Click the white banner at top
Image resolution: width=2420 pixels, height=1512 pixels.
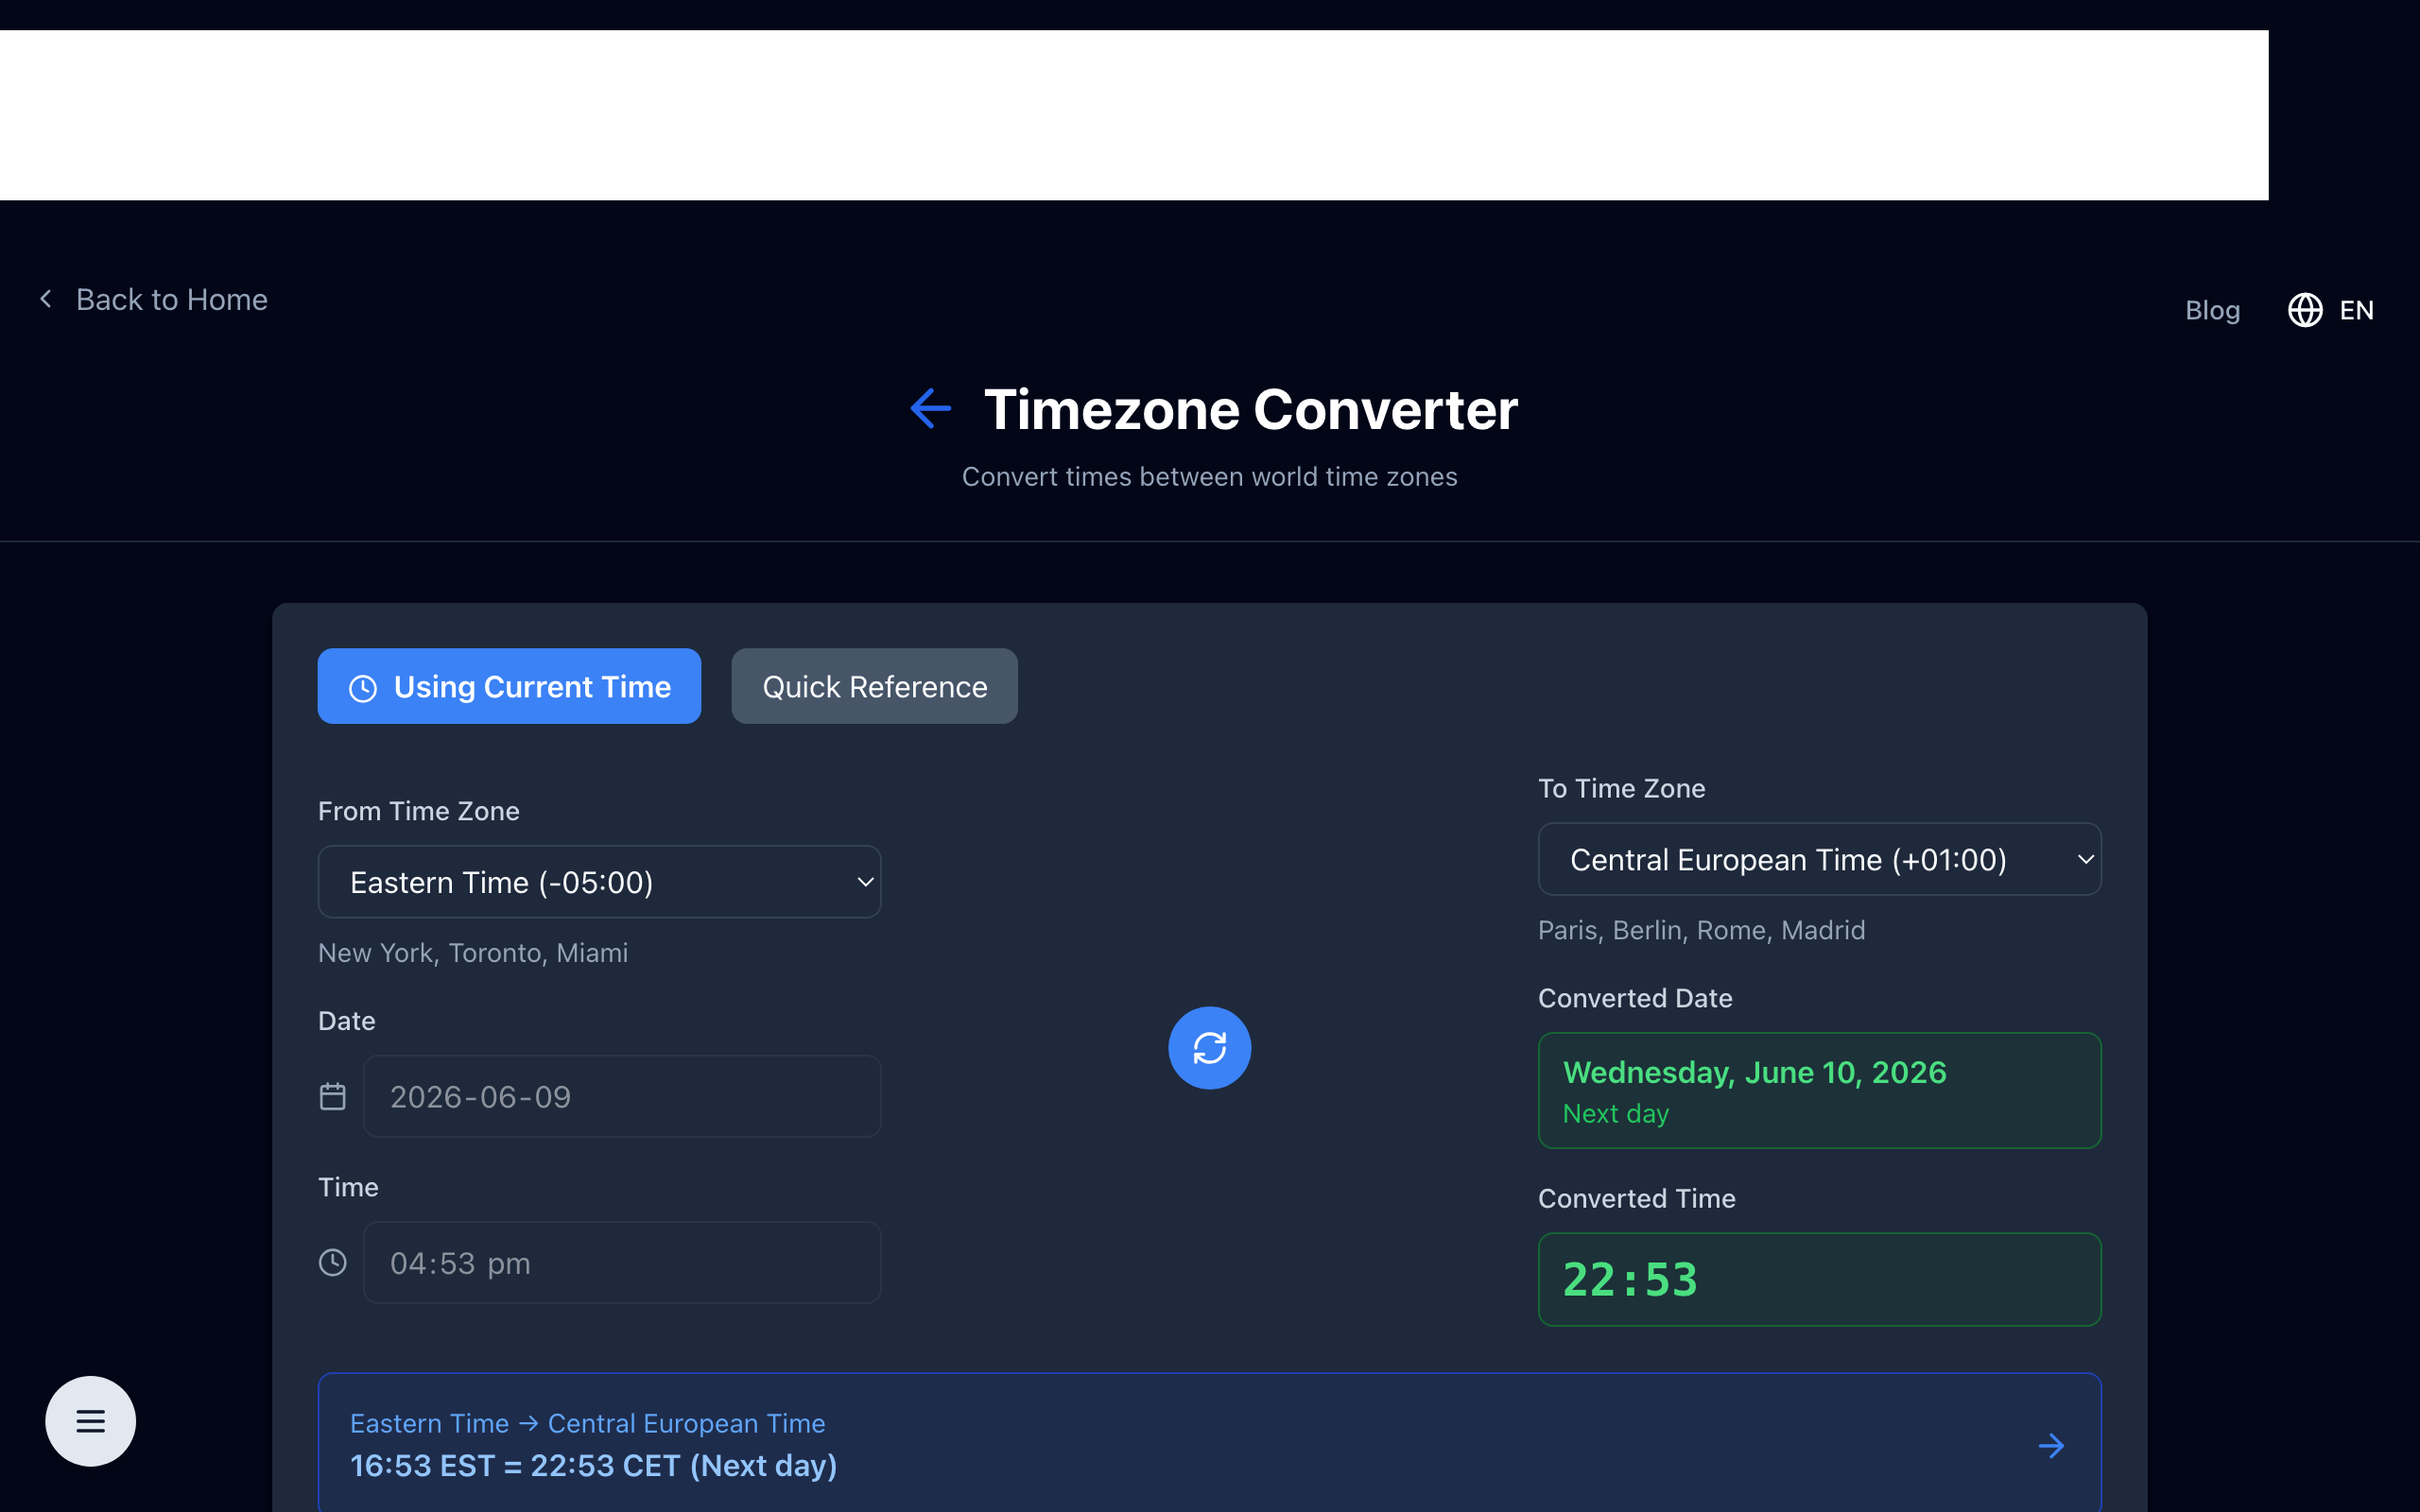(1134, 115)
